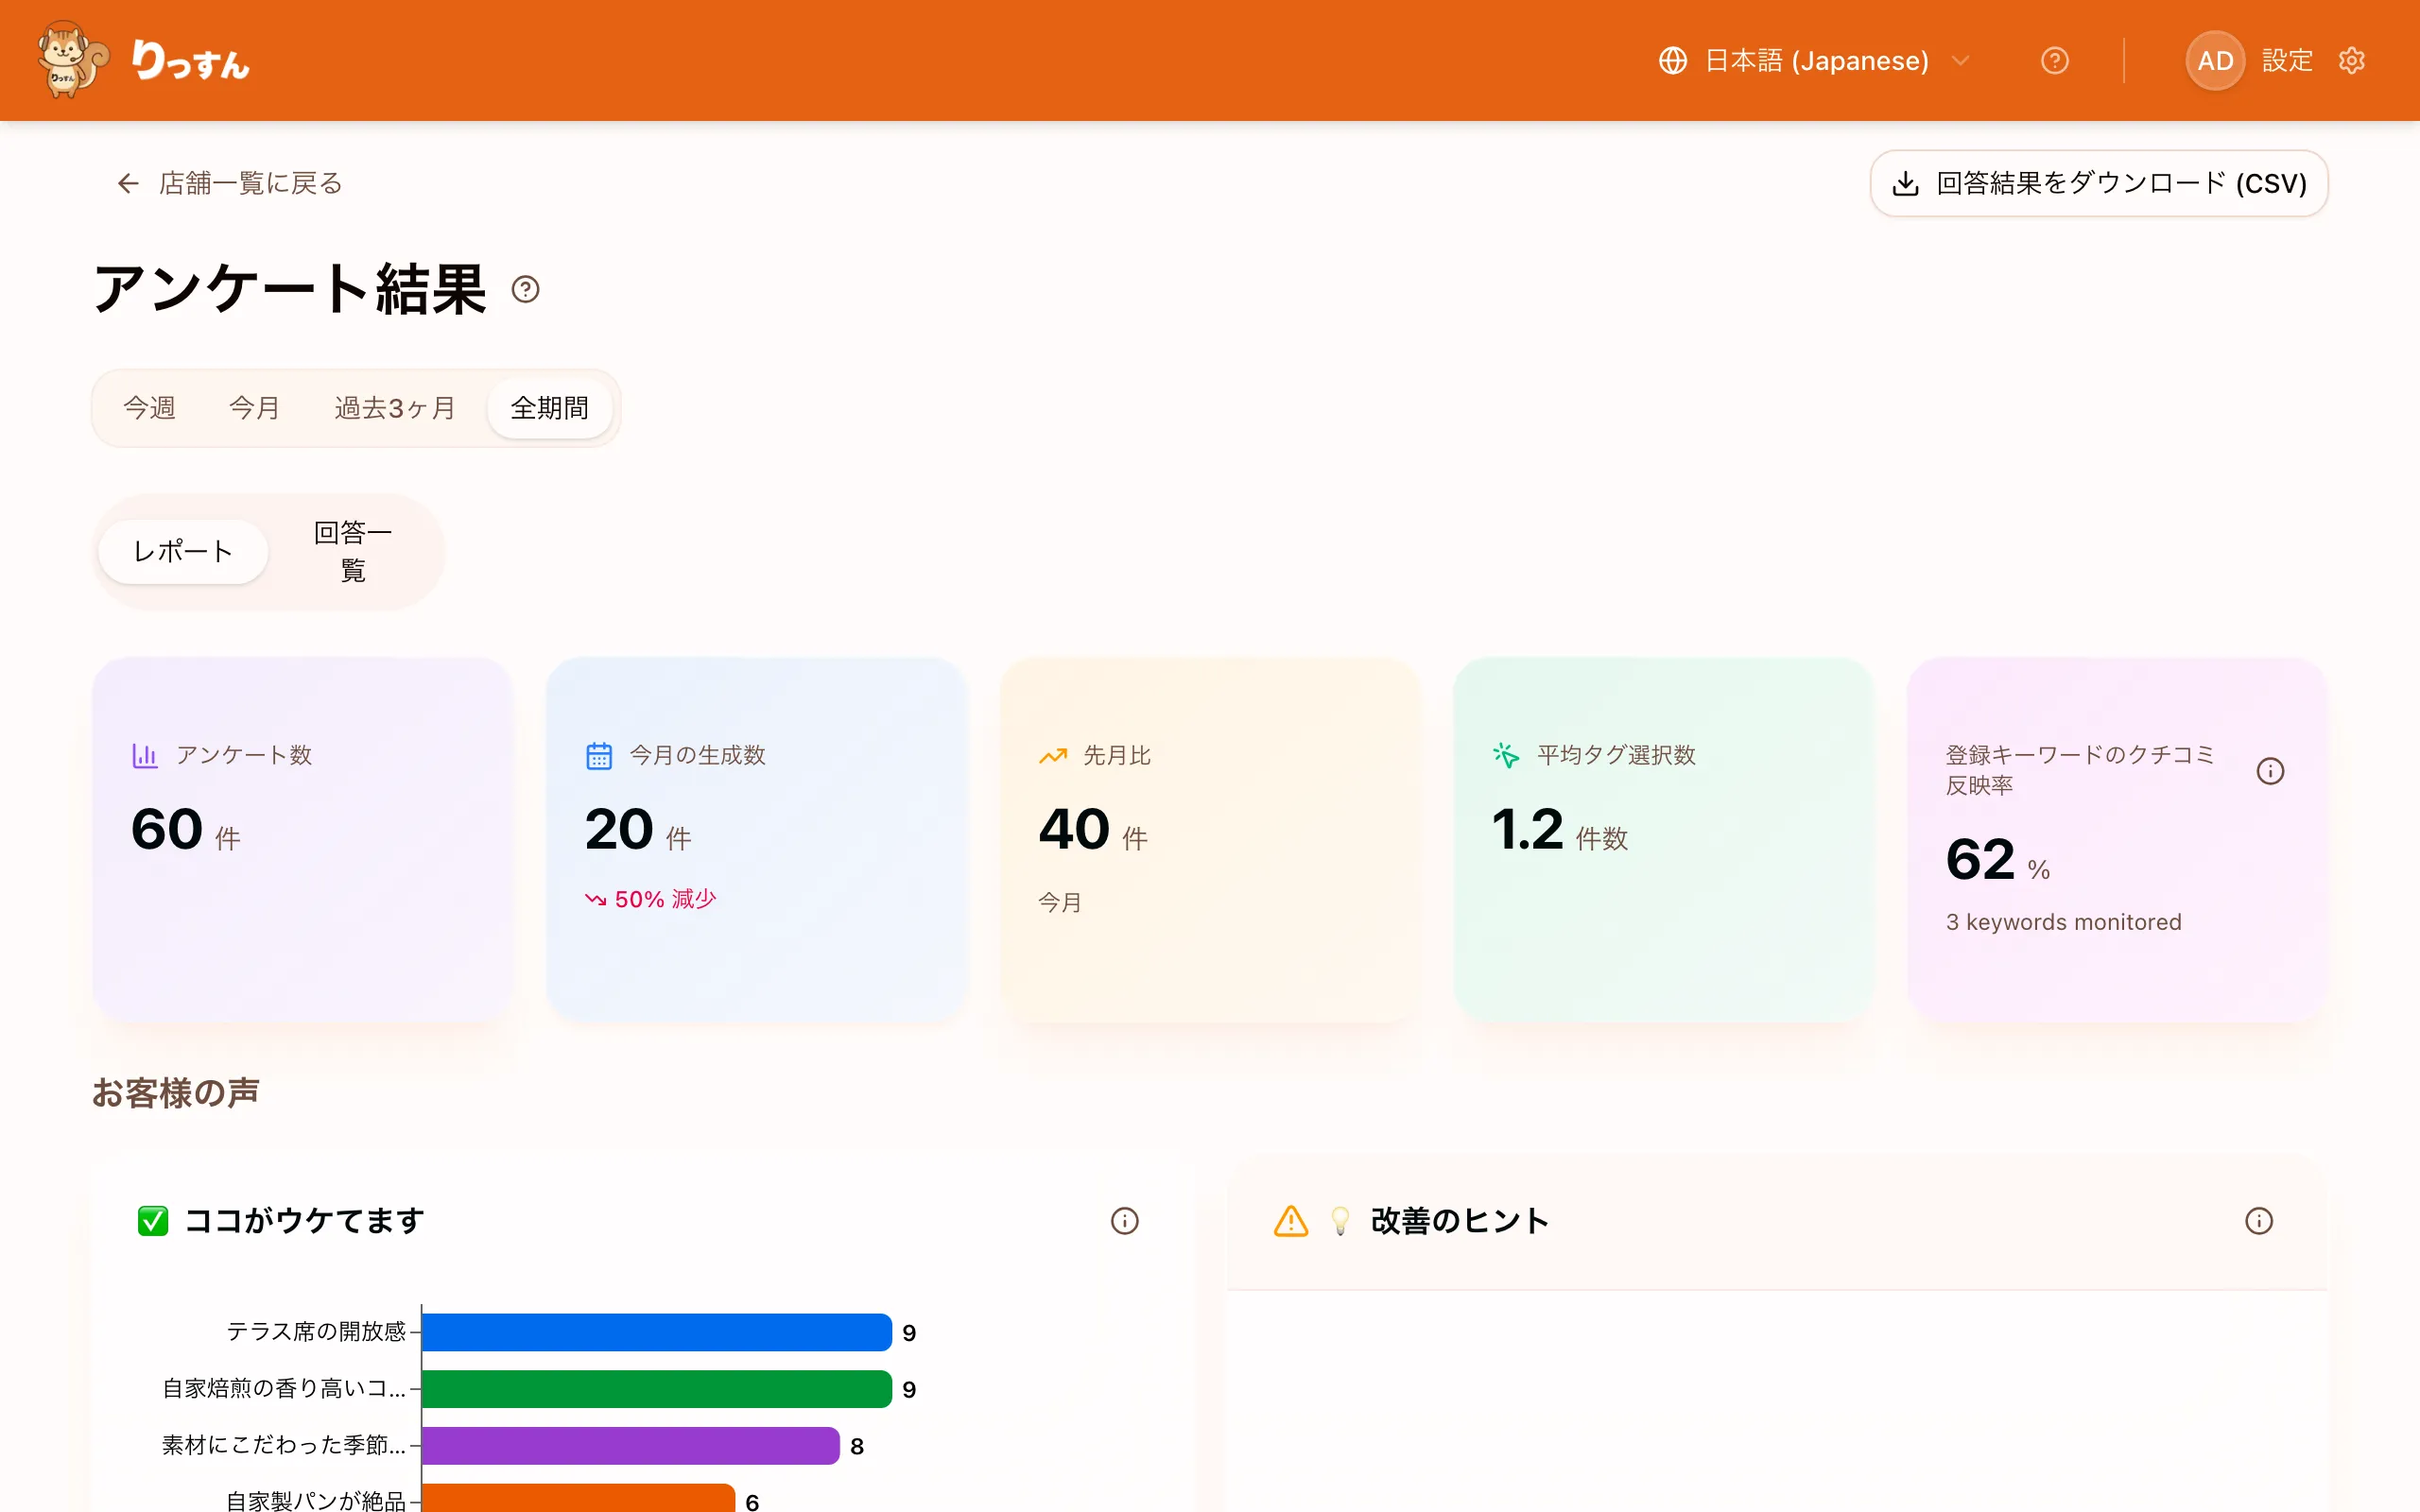Click the globe language icon
Viewport: 2420px width, 1512px height.
(1673, 61)
